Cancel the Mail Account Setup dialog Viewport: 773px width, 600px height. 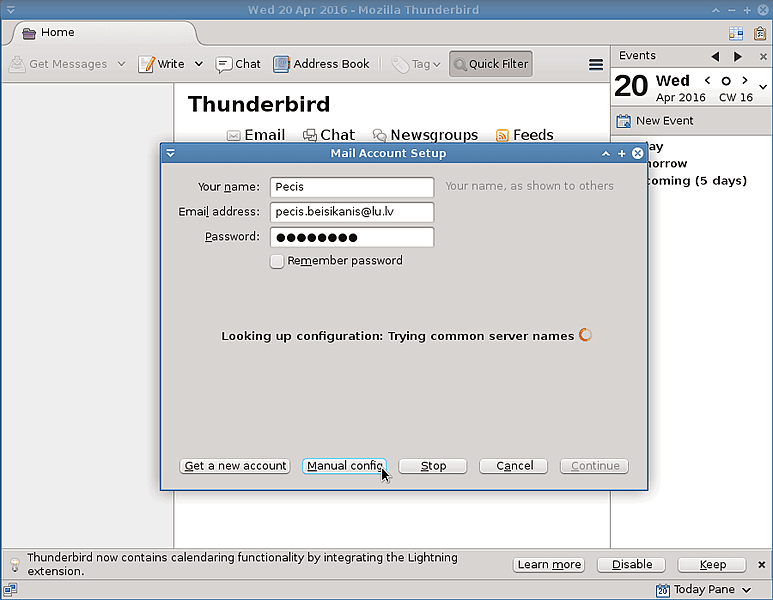pos(514,466)
